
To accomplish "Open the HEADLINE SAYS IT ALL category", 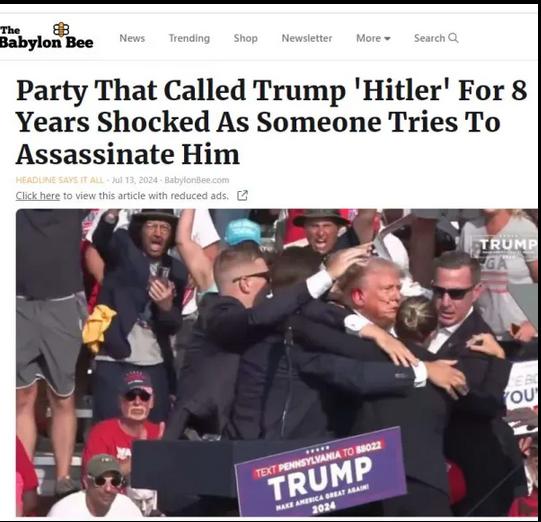I will [60, 180].
